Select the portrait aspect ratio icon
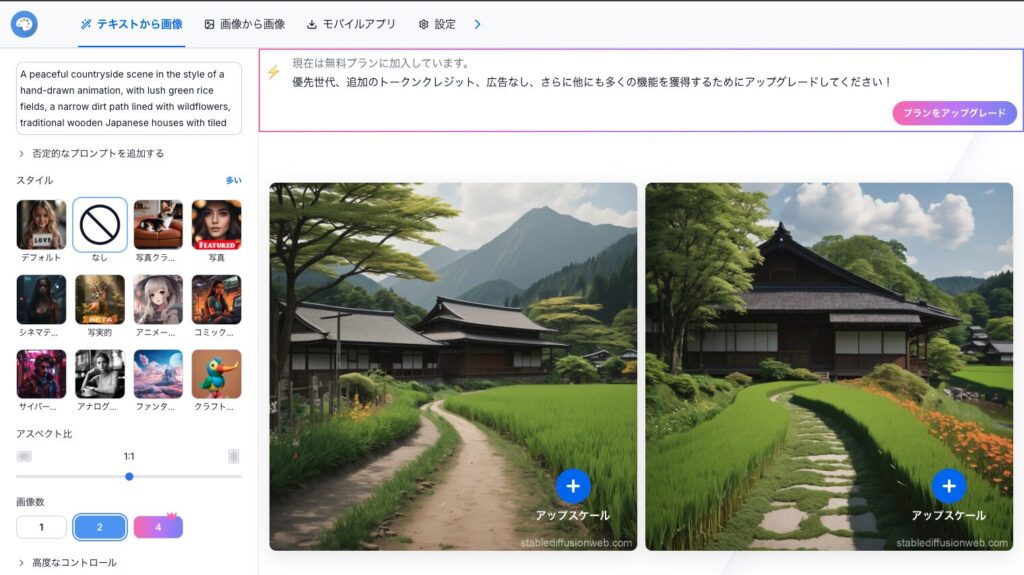 234,456
